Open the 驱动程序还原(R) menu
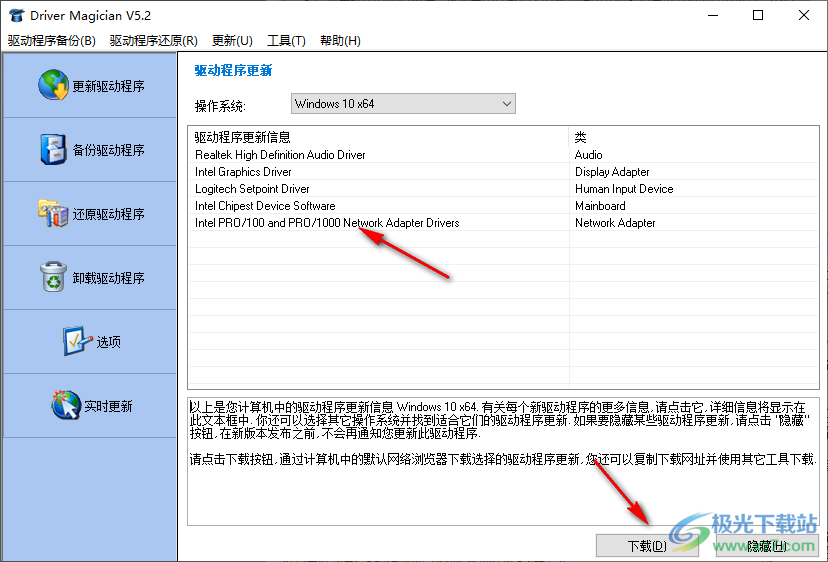The height and width of the screenshot is (562, 828). point(154,41)
